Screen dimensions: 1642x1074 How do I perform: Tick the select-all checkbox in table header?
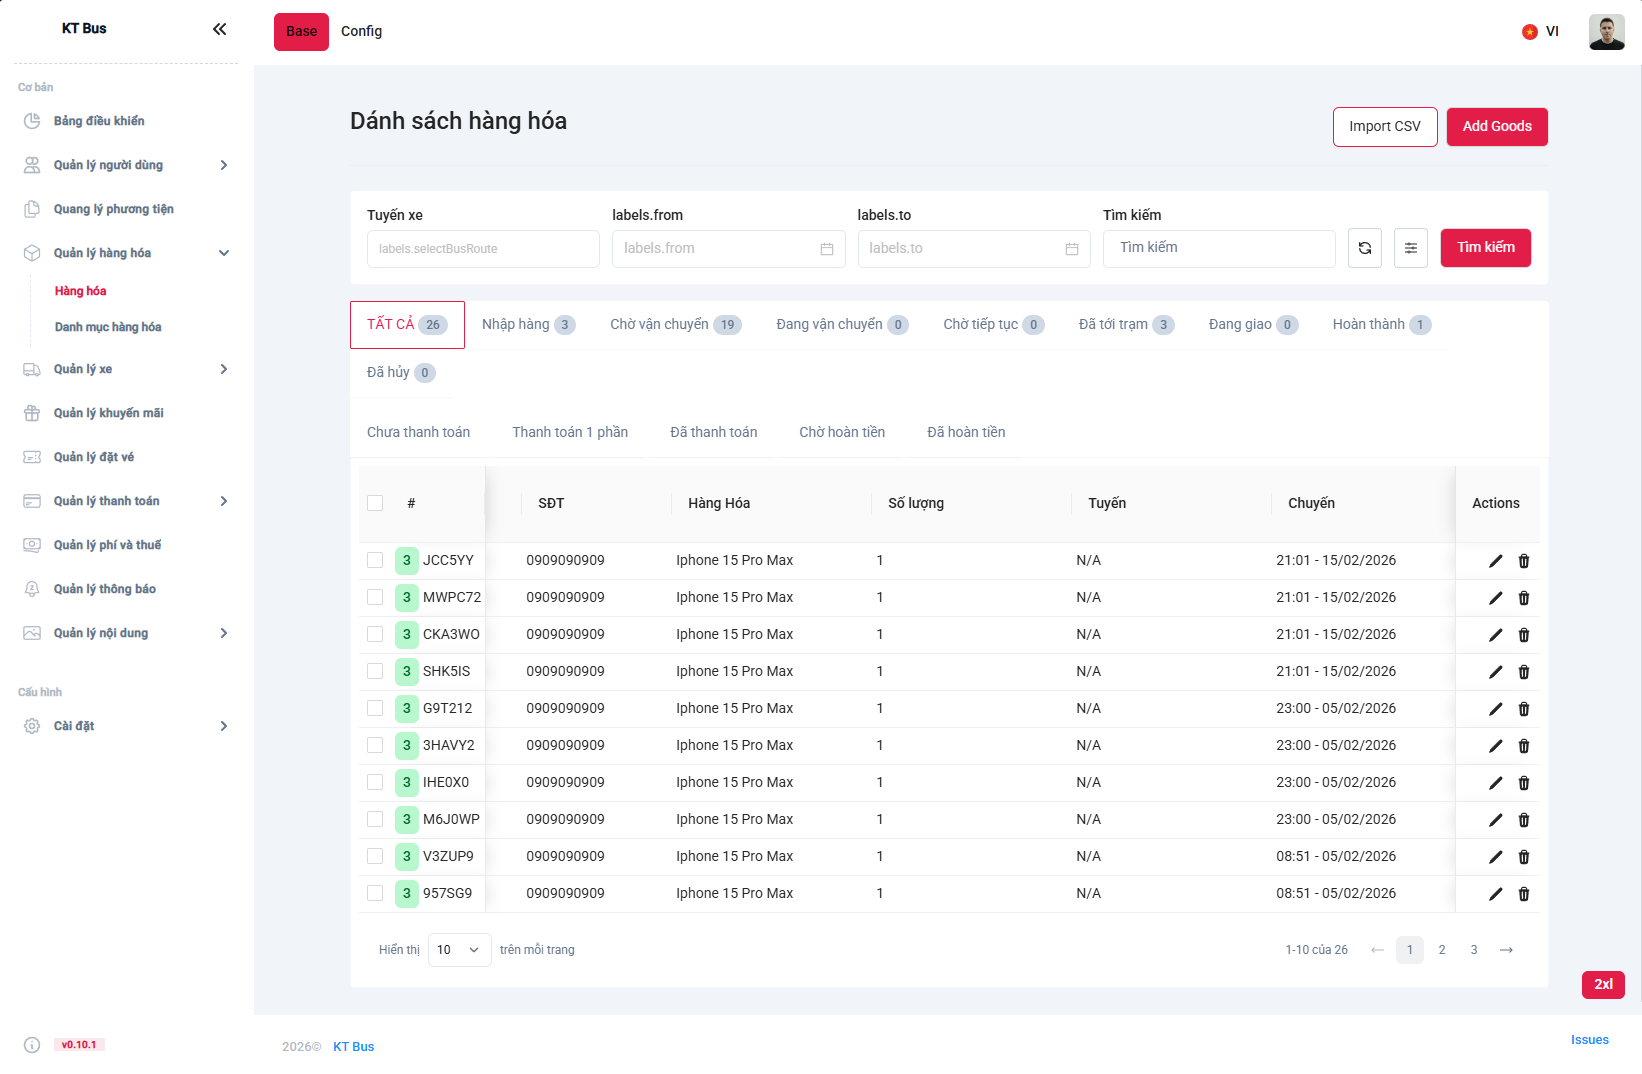click(x=375, y=503)
